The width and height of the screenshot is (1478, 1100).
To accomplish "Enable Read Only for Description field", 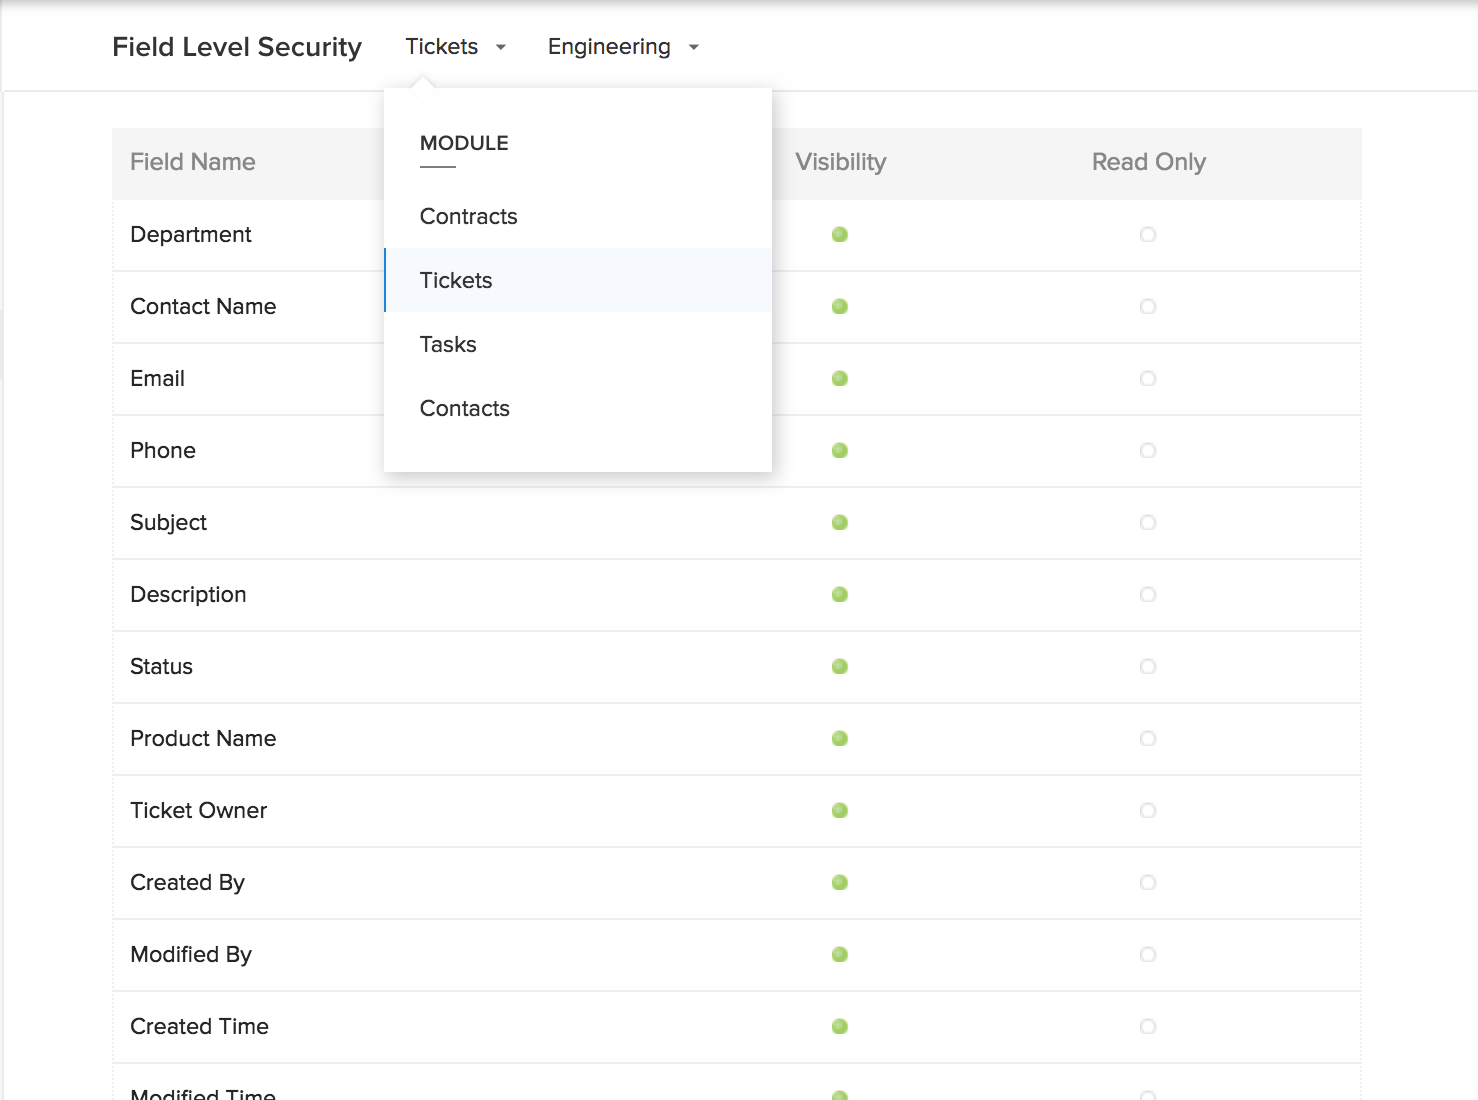I will 1148,594.
